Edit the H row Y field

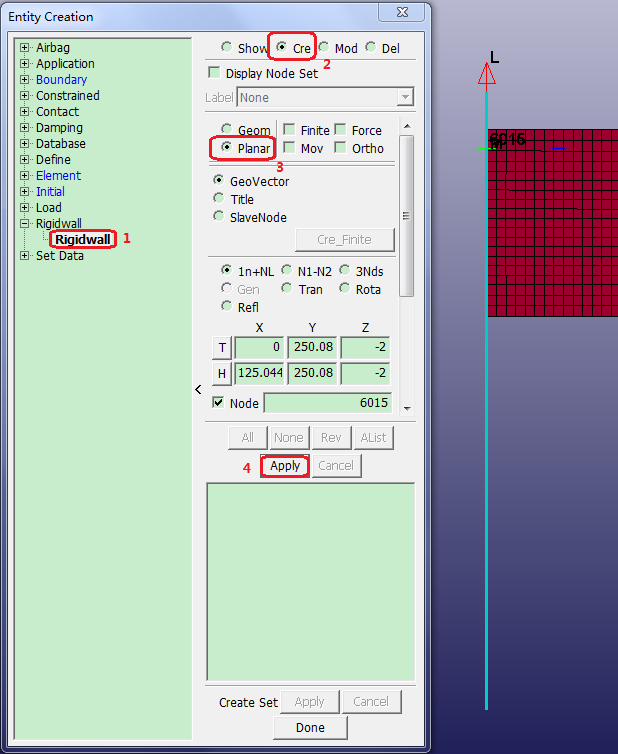pos(312,373)
